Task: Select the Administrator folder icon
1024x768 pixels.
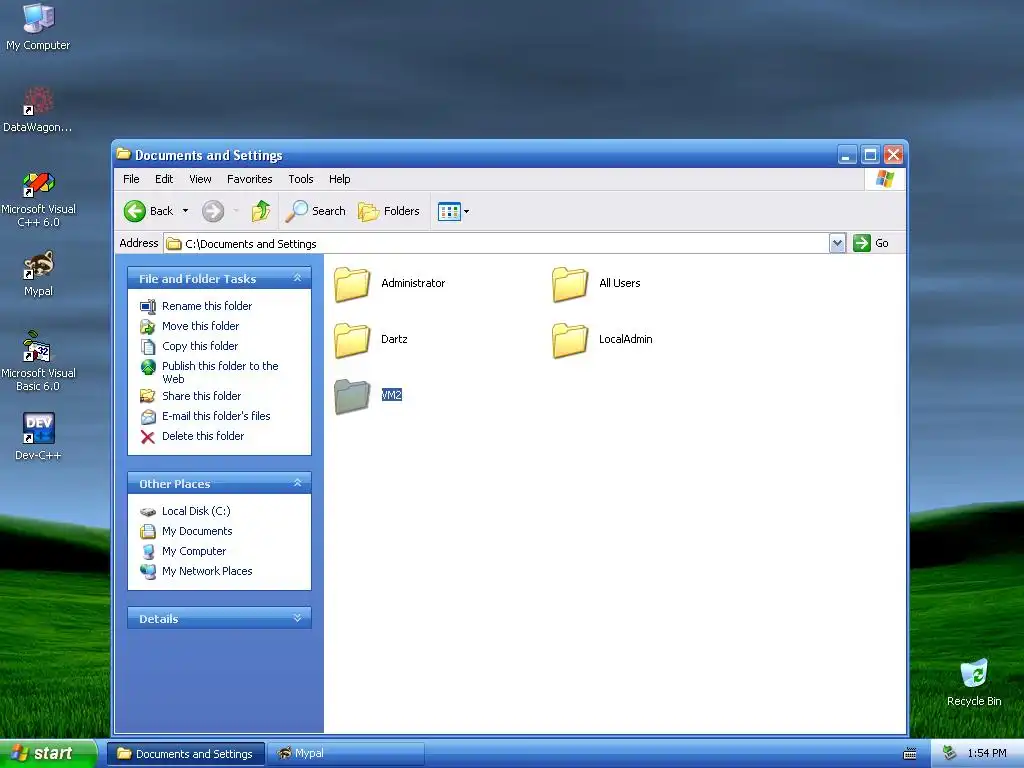Action: coord(352,284)
